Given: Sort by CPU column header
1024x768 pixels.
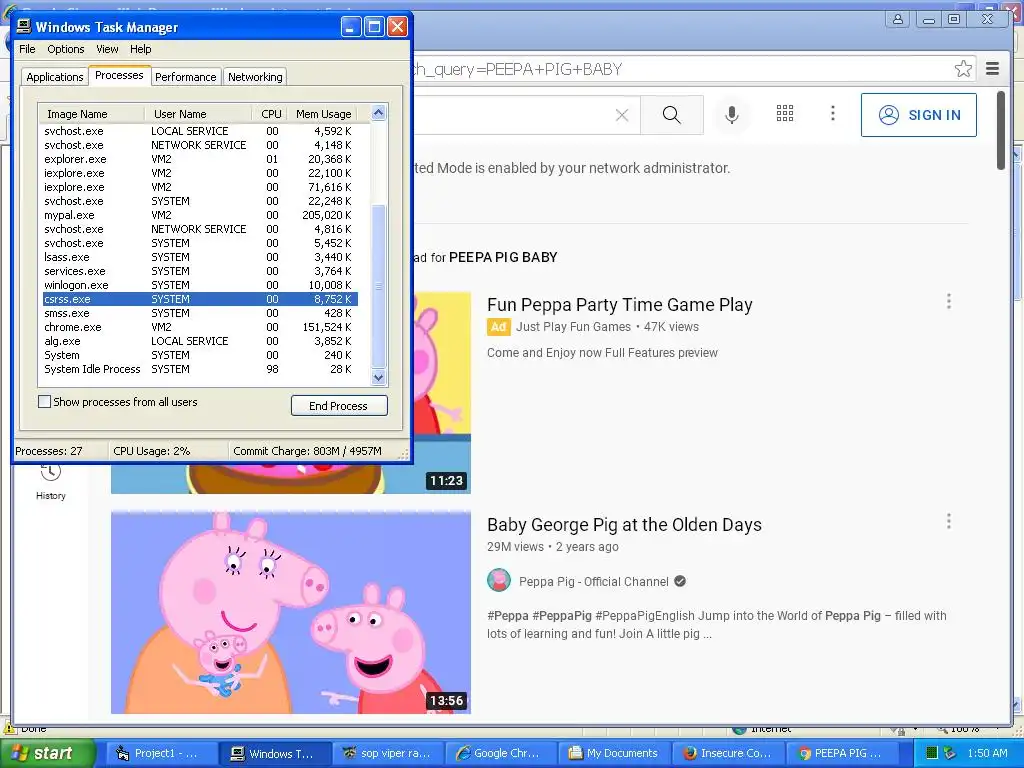Looking at the screenshot, I should pyautogui.click(x=270, y=114).
